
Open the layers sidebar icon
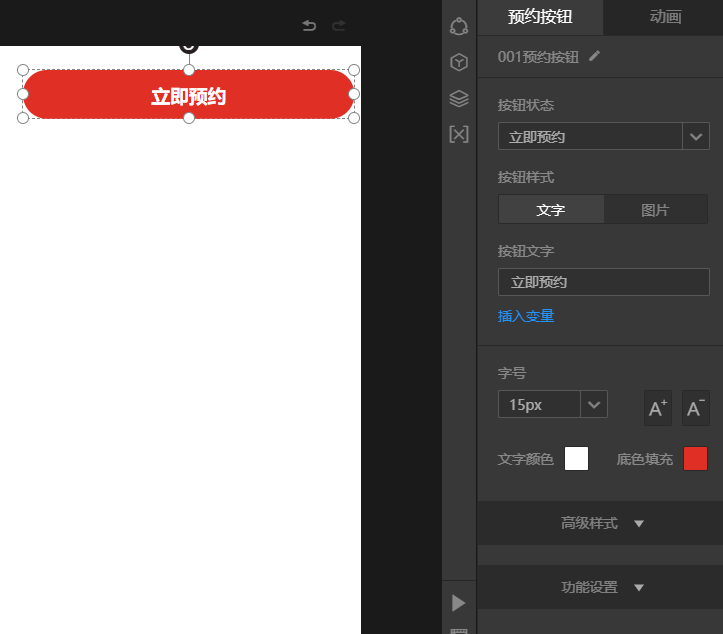(459, 98)
